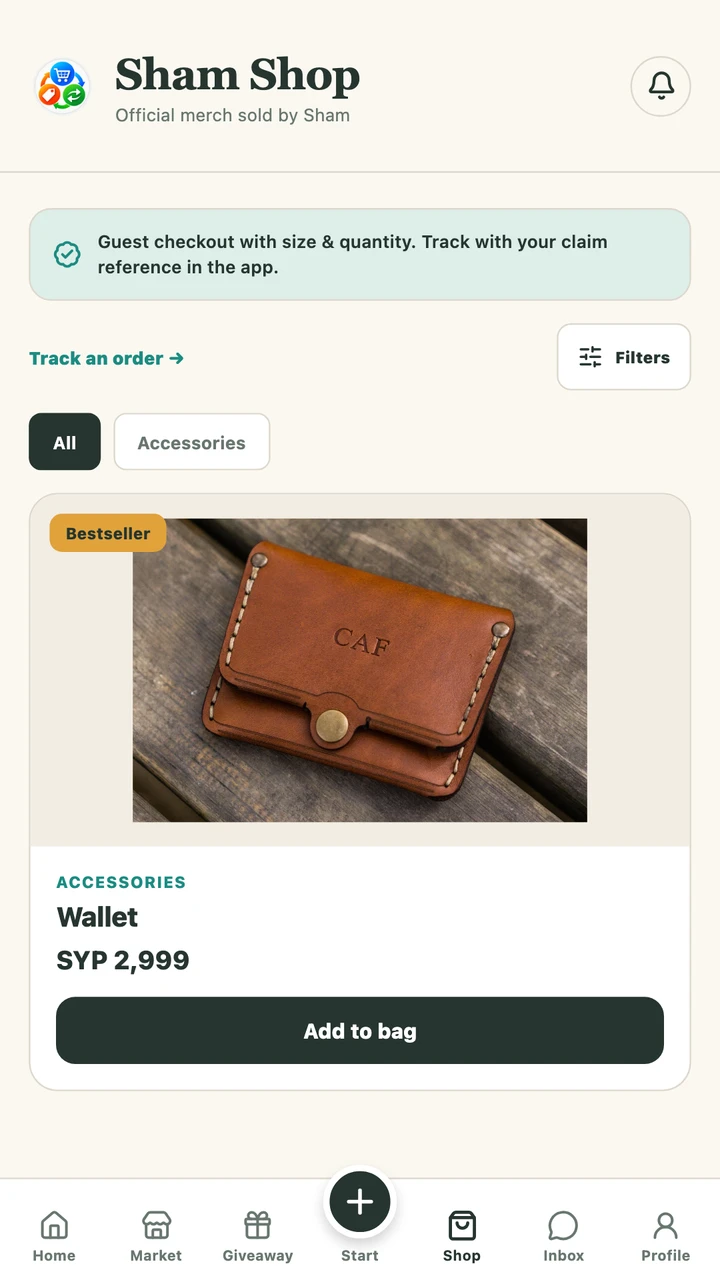
Task: Open the Wallet product title
Action: coord(98,917)
